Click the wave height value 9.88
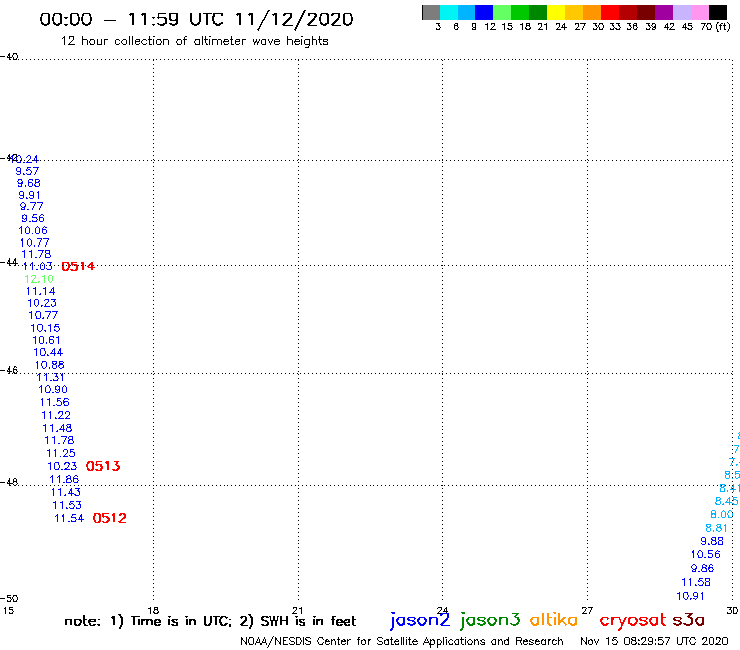 tap(712, 541)
